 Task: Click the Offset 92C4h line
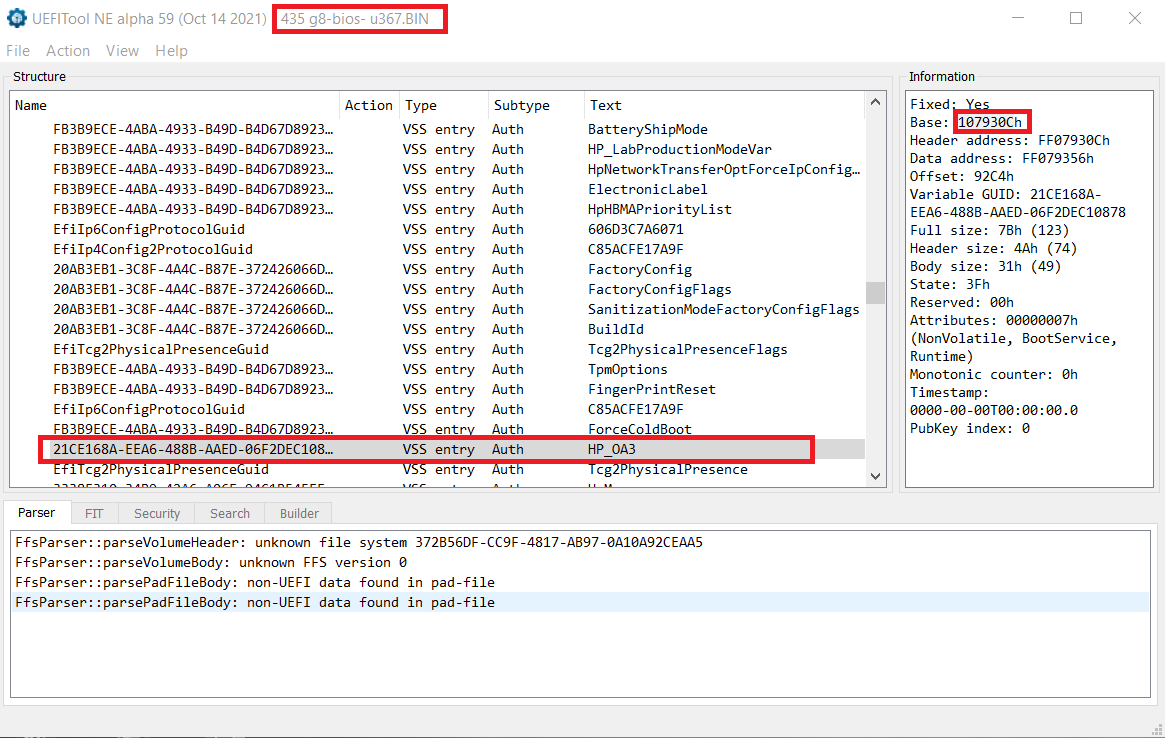(961, 176)
